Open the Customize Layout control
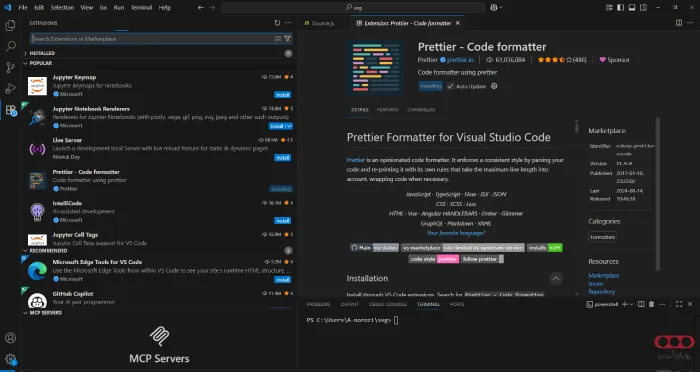This screenshot has height=372, width=700. (609, 8)
